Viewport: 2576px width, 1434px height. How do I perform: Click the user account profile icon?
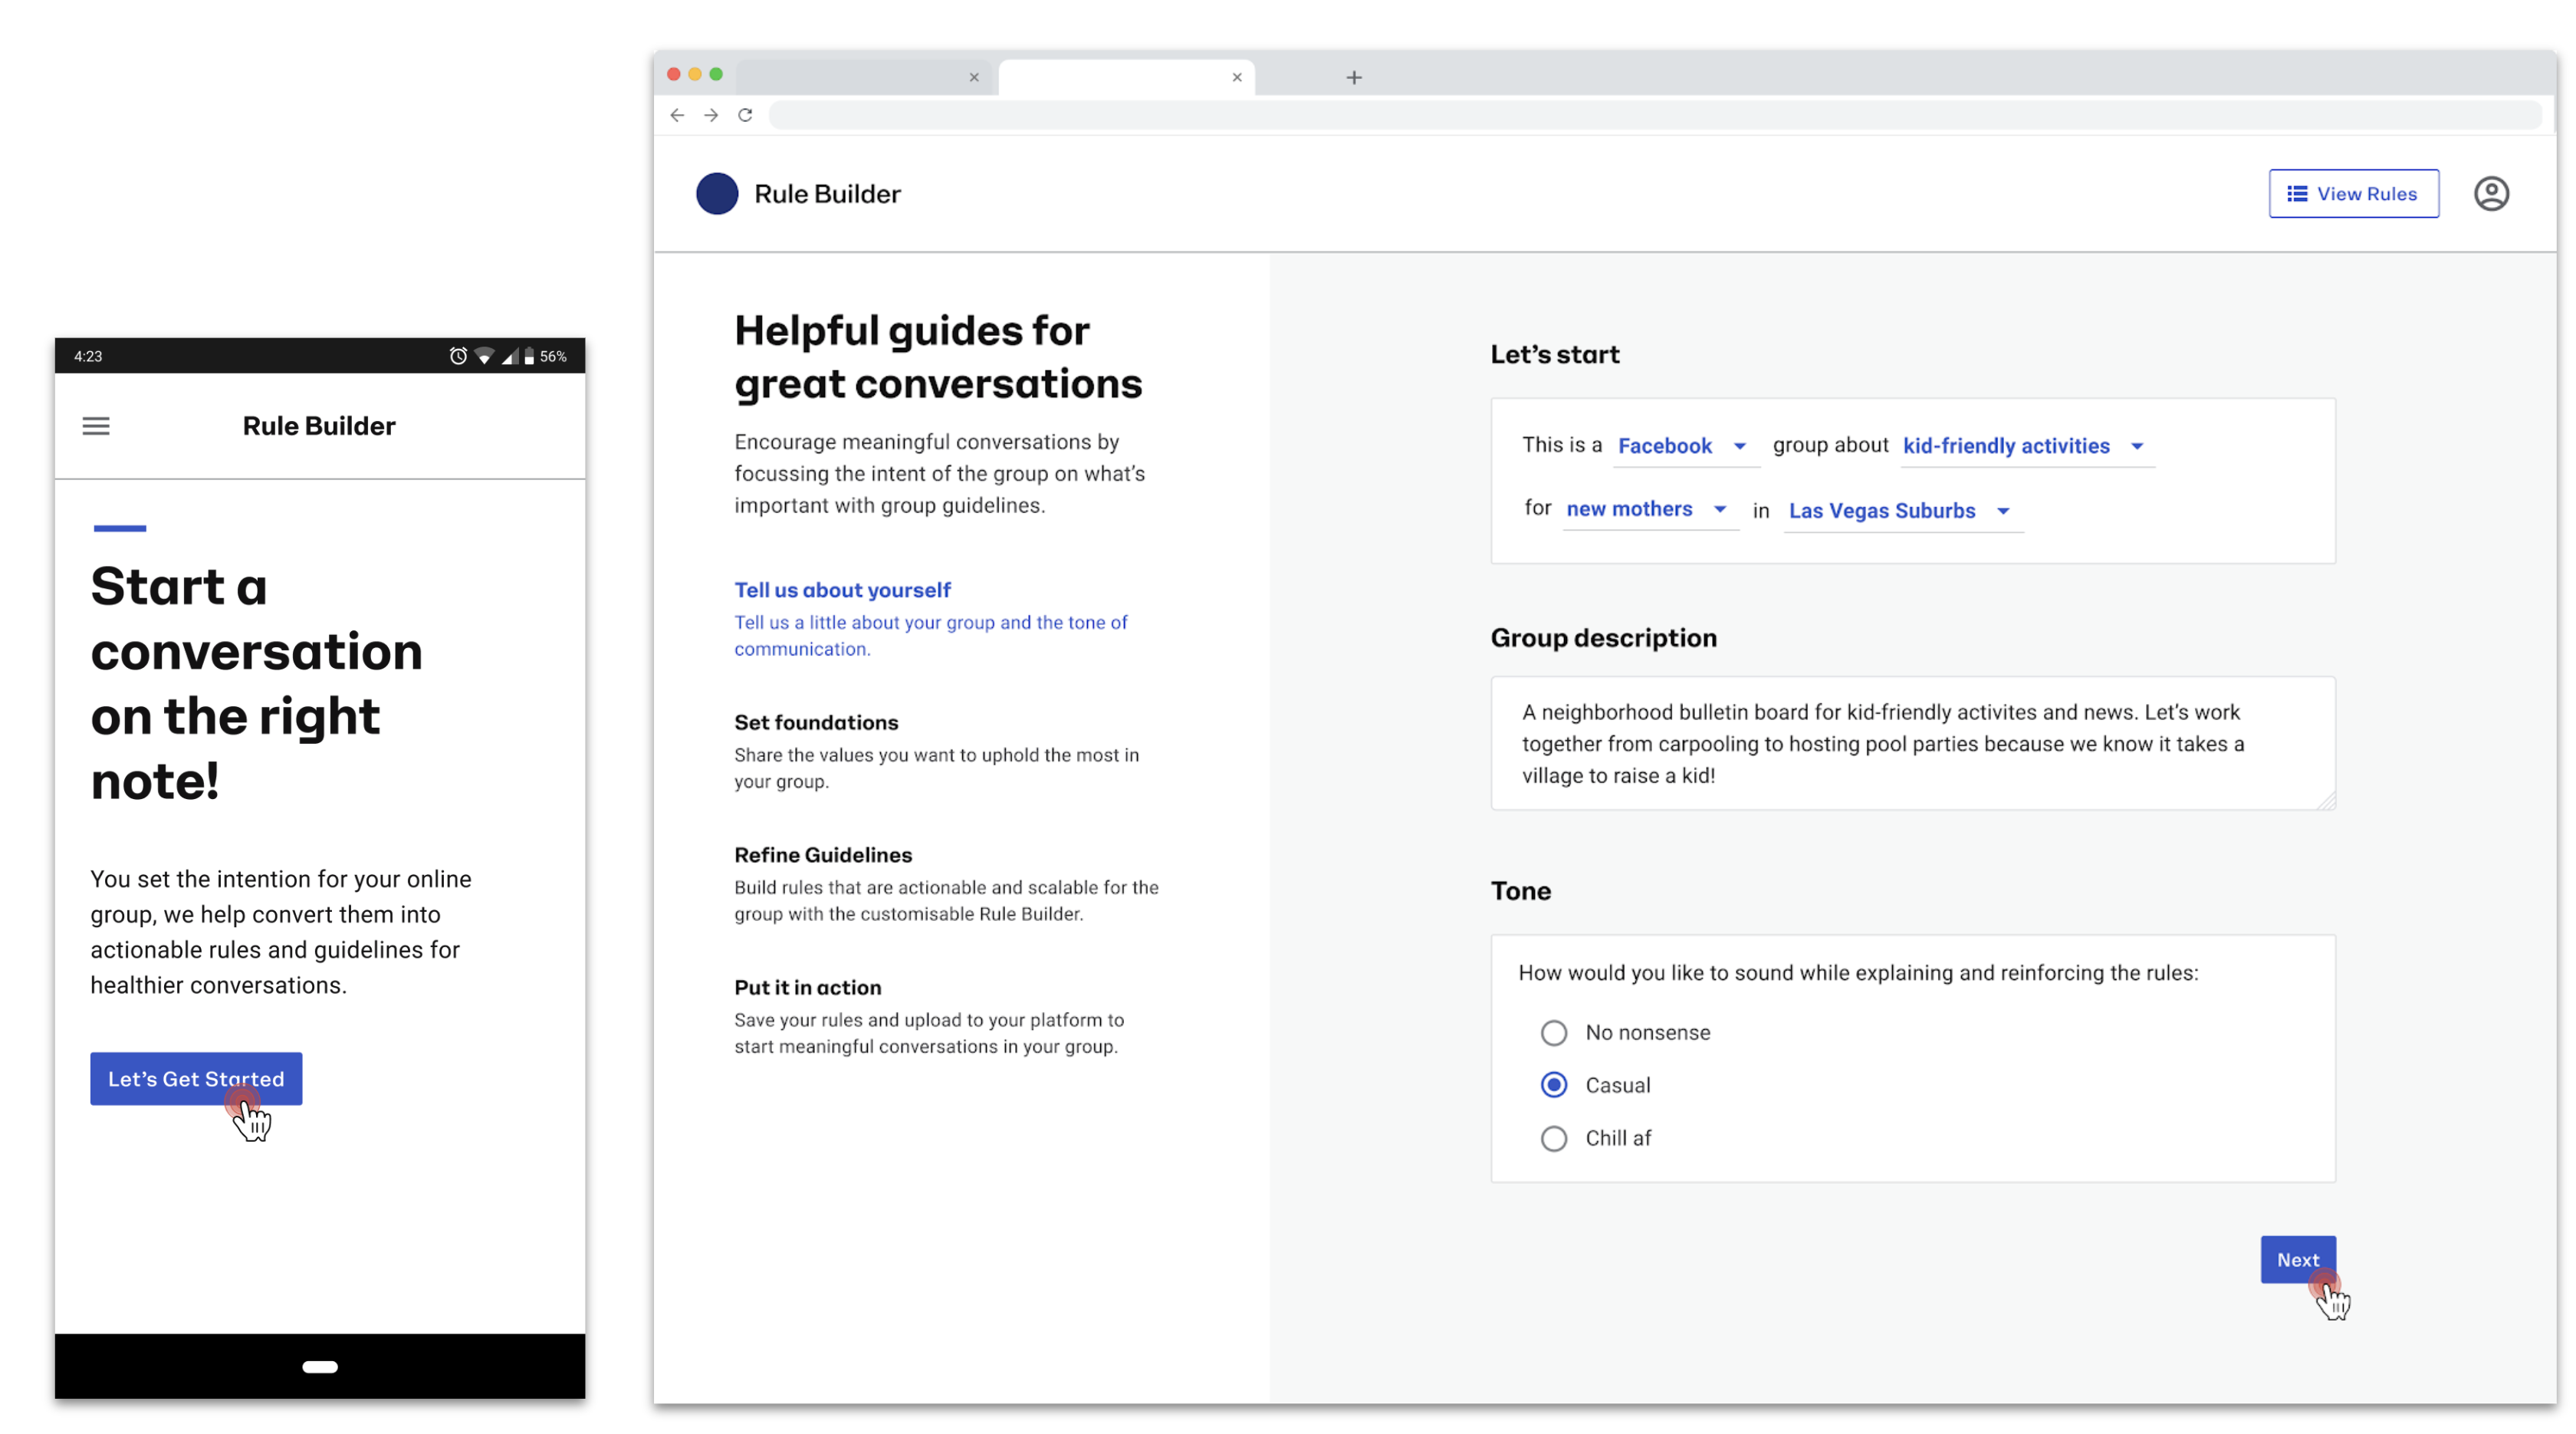point(2490,194)
